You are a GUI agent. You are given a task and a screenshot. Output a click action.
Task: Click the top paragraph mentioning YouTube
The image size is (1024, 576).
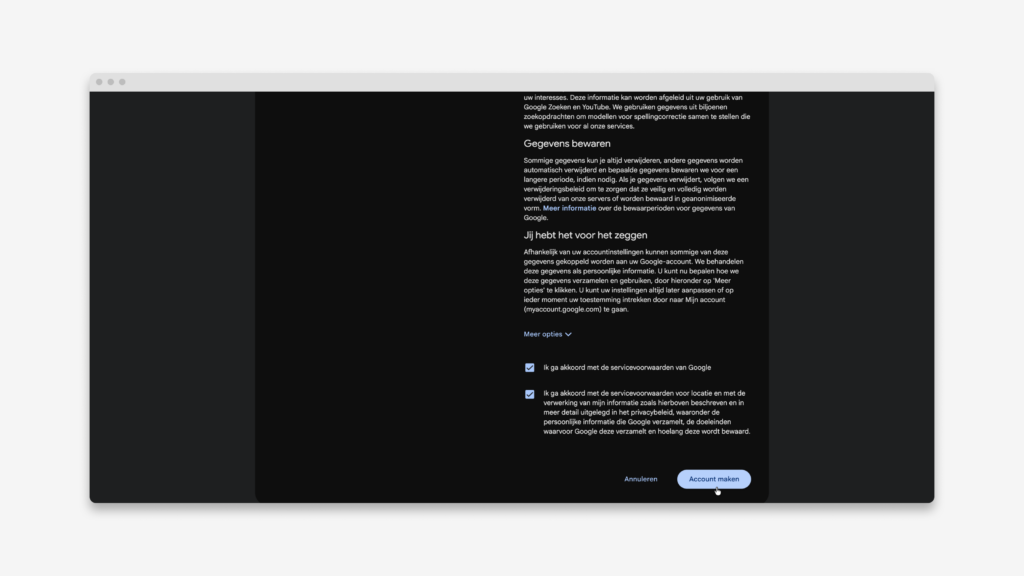click(637, 112)
